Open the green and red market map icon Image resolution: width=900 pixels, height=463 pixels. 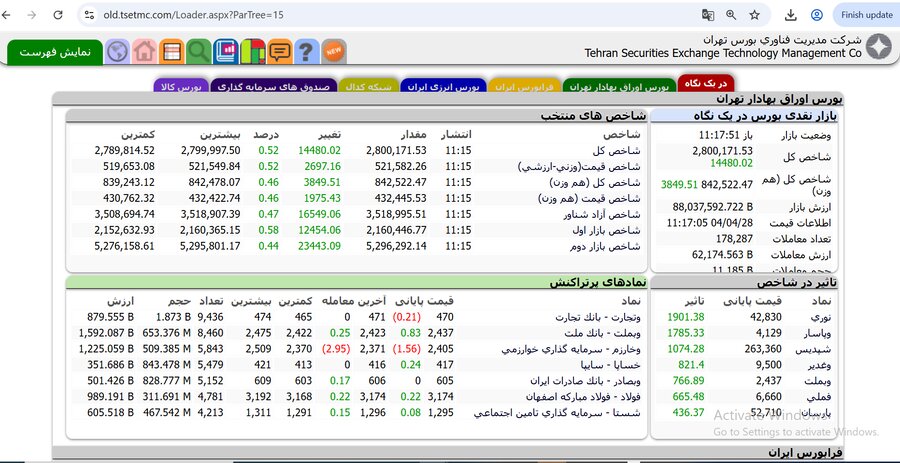pos(253,52)
